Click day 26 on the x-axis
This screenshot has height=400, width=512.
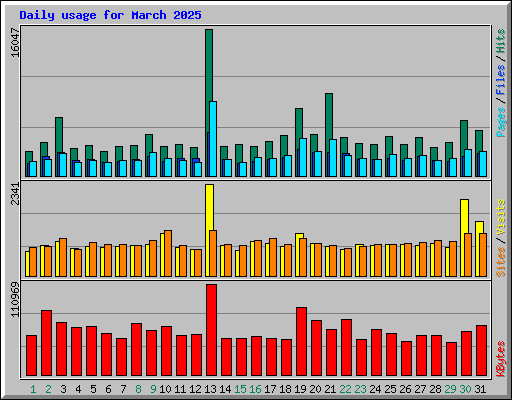coord(405,389)
